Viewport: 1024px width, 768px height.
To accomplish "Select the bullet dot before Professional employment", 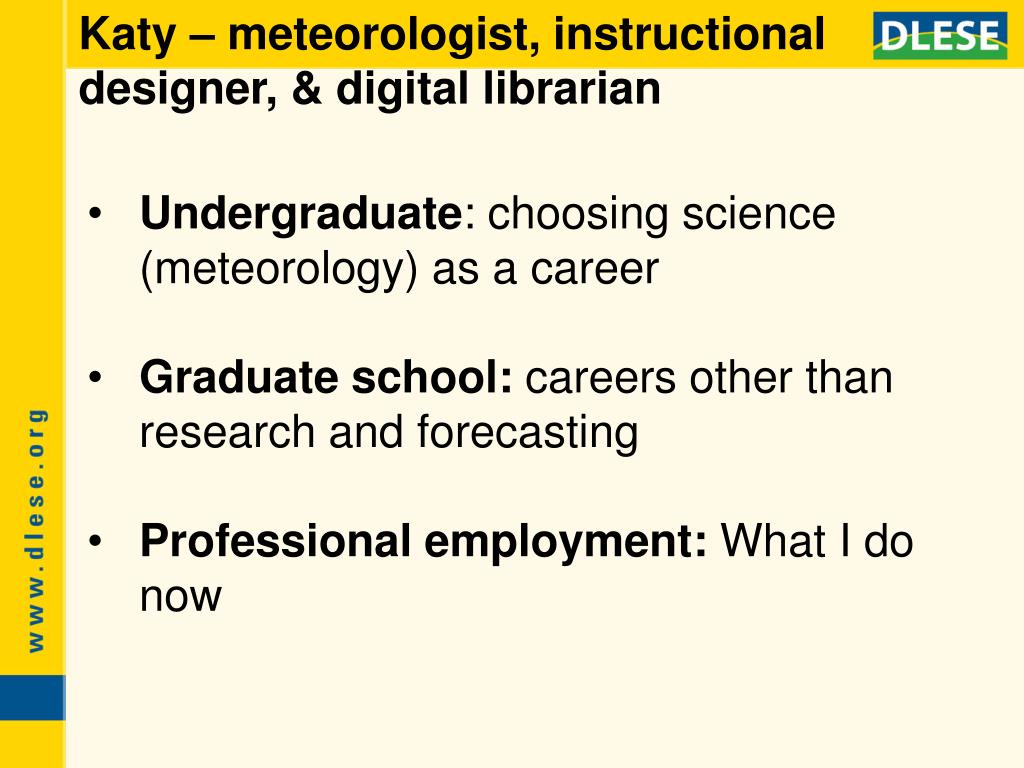I will [96, 541].
